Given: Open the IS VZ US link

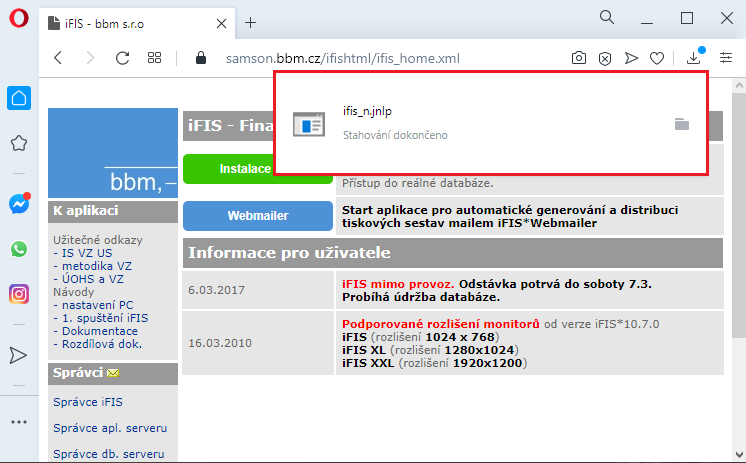Looking at the screenshot, I should pyautogui.click(x=87, y=253).
